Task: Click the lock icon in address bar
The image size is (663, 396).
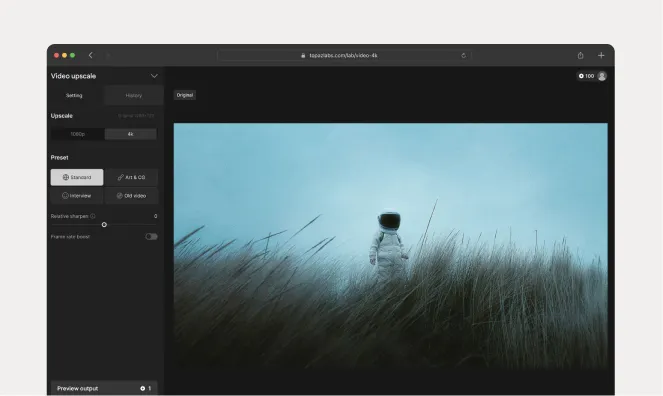Action: 303,55
